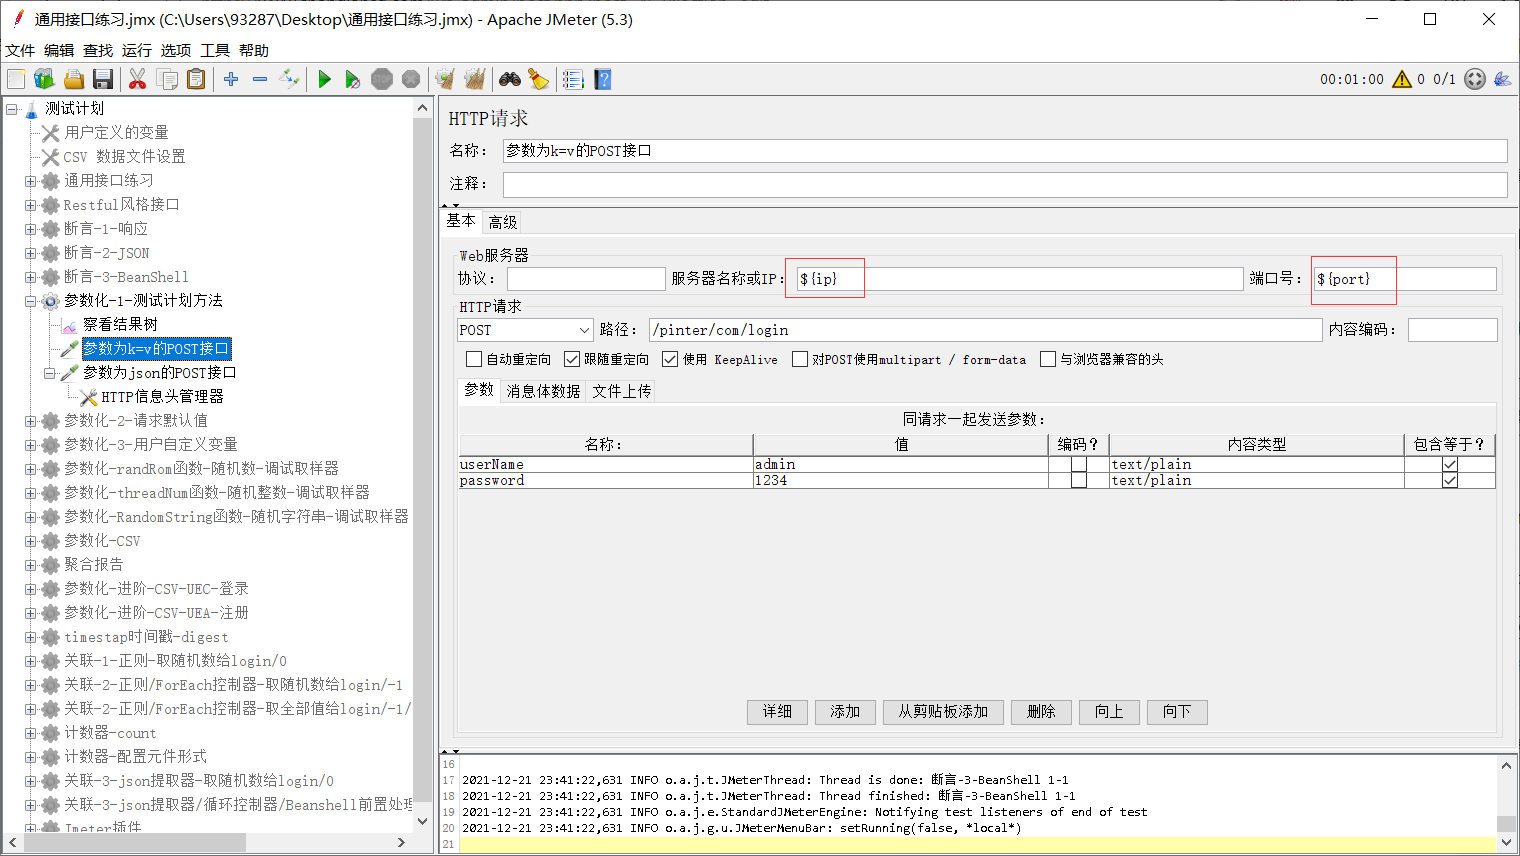Viewport: 1520px width, 856px height.
Task: Click the 详细 button
Action: pyautogui.click(x=777, y=712)
